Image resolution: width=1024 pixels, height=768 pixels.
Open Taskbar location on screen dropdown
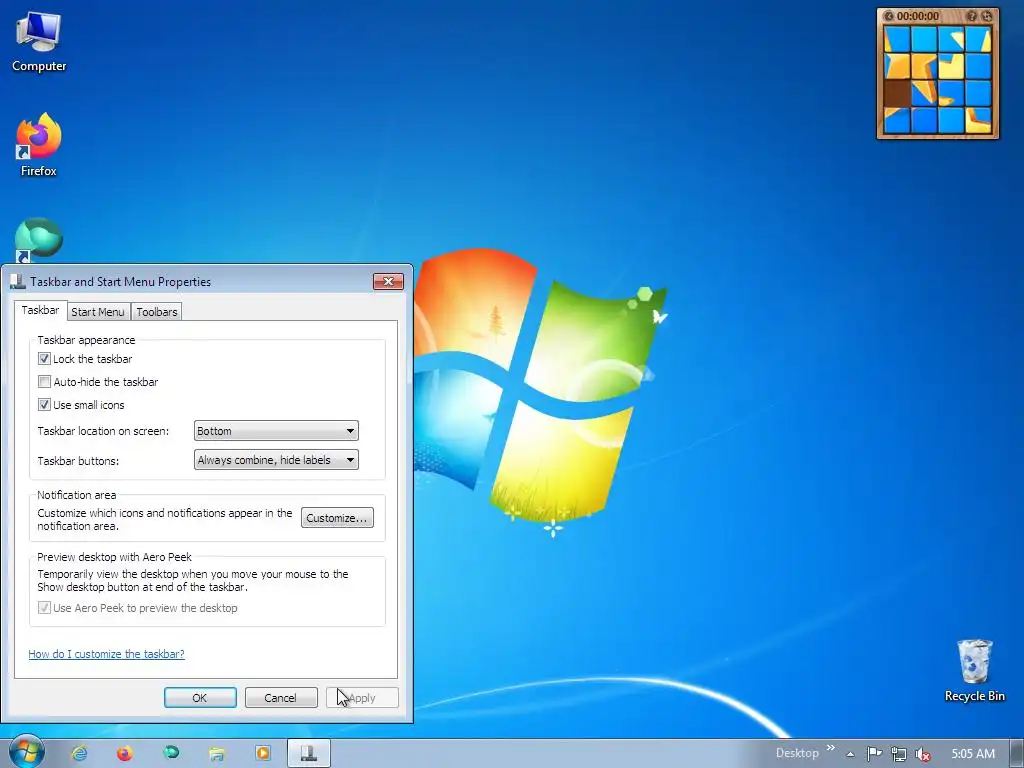(x=276, y=430)
